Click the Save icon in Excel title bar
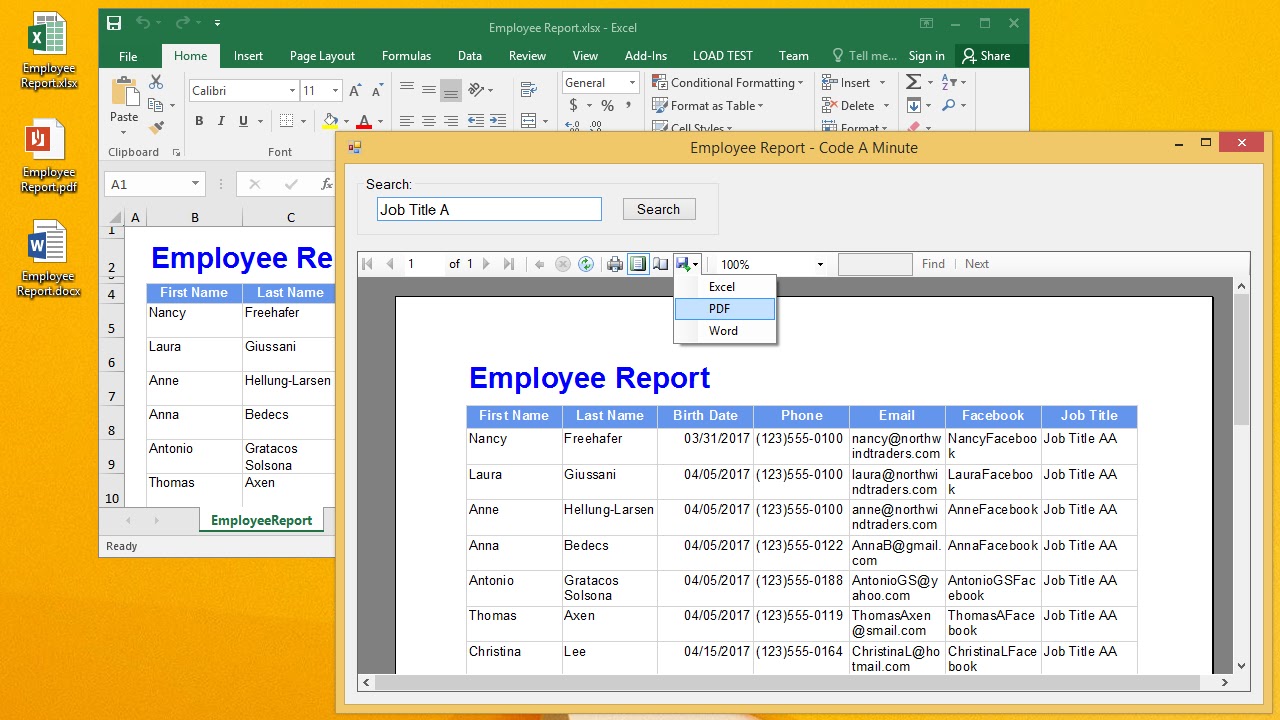 114,23
